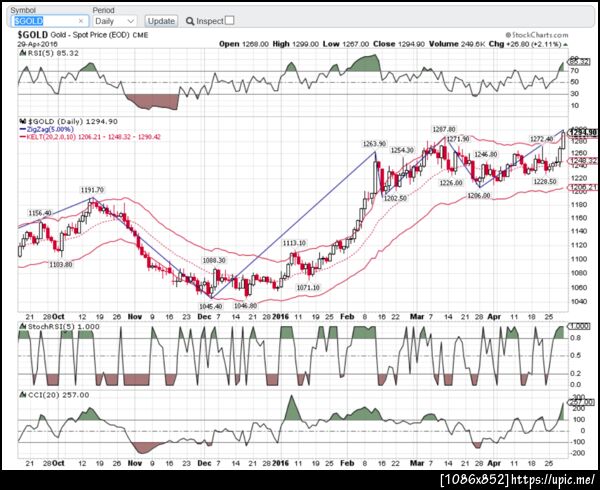The height and width of the screenshot is (490, 600).
Task: Click the 'Volume 249.6K' header value
Action: 457,44
